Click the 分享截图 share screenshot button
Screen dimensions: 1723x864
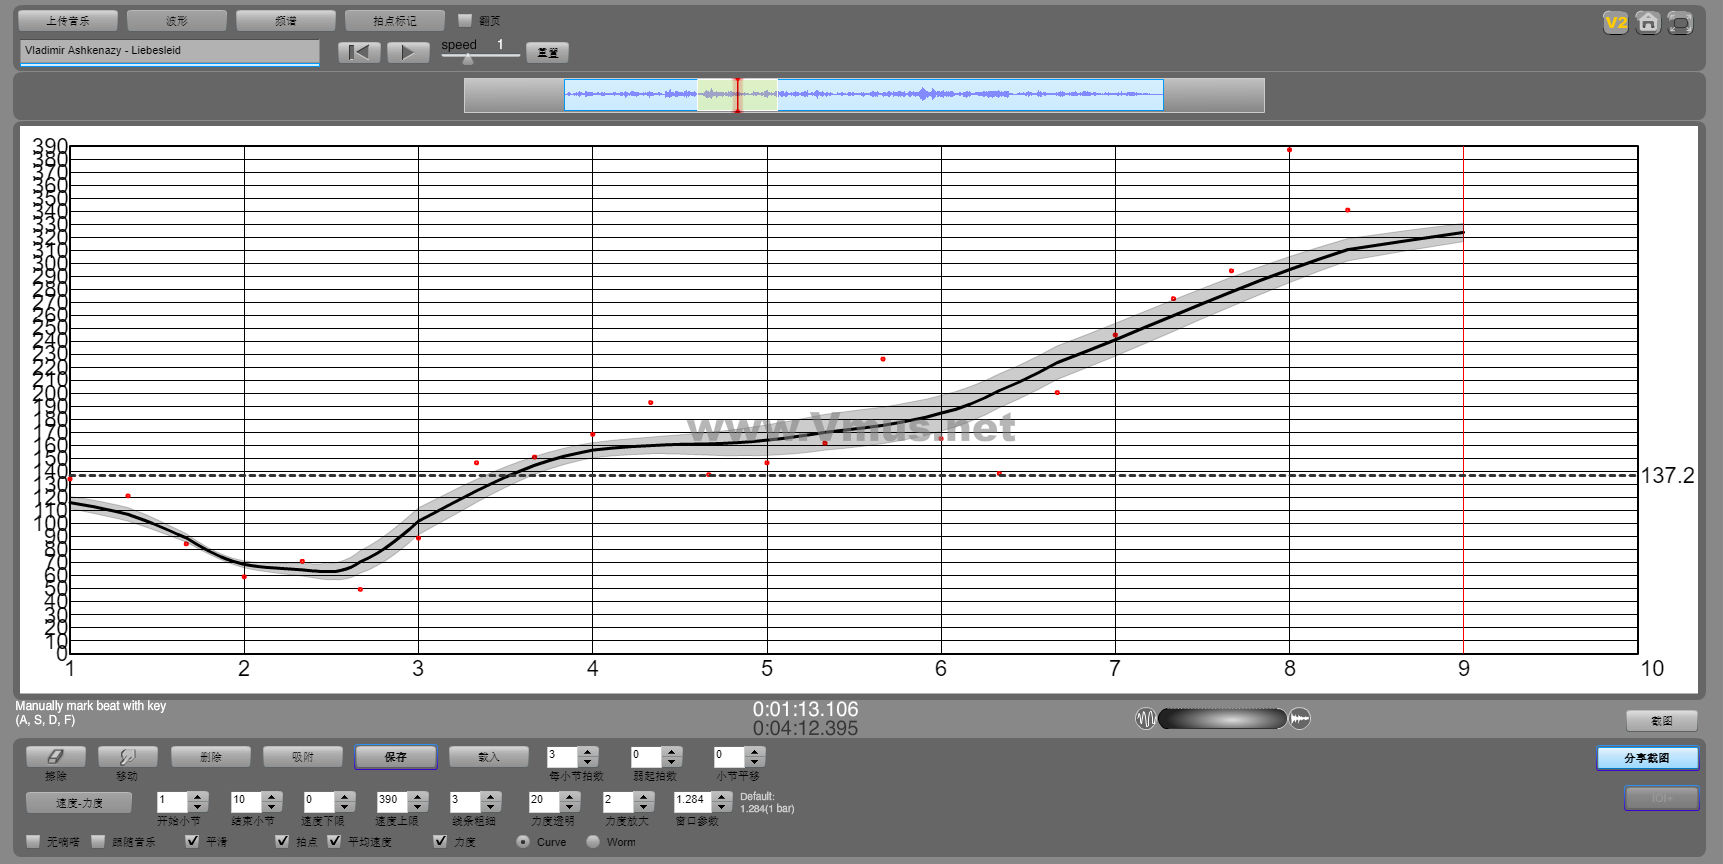1646,758
